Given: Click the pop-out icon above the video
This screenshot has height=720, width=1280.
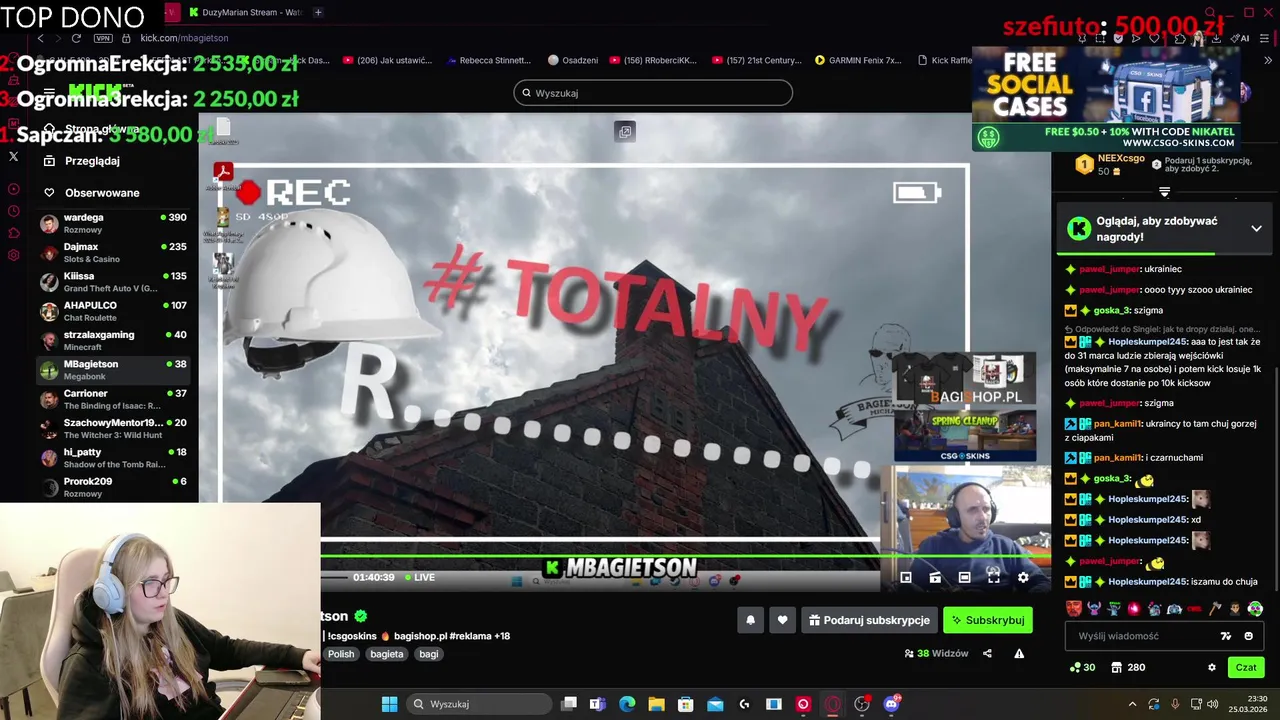Looking at the screenshot, I should (625, 131).
